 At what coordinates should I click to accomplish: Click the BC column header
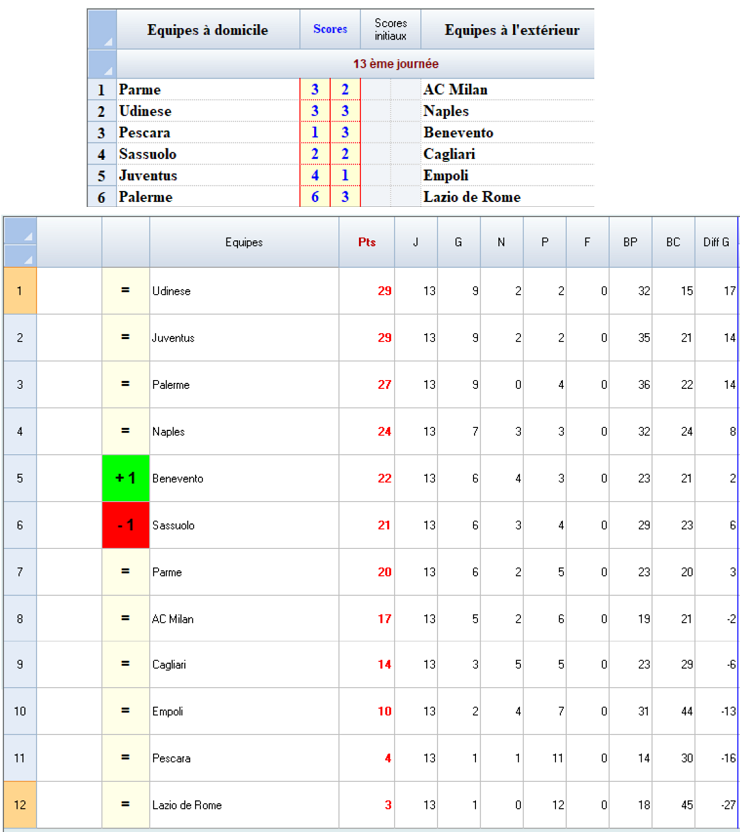click(672, 242)
